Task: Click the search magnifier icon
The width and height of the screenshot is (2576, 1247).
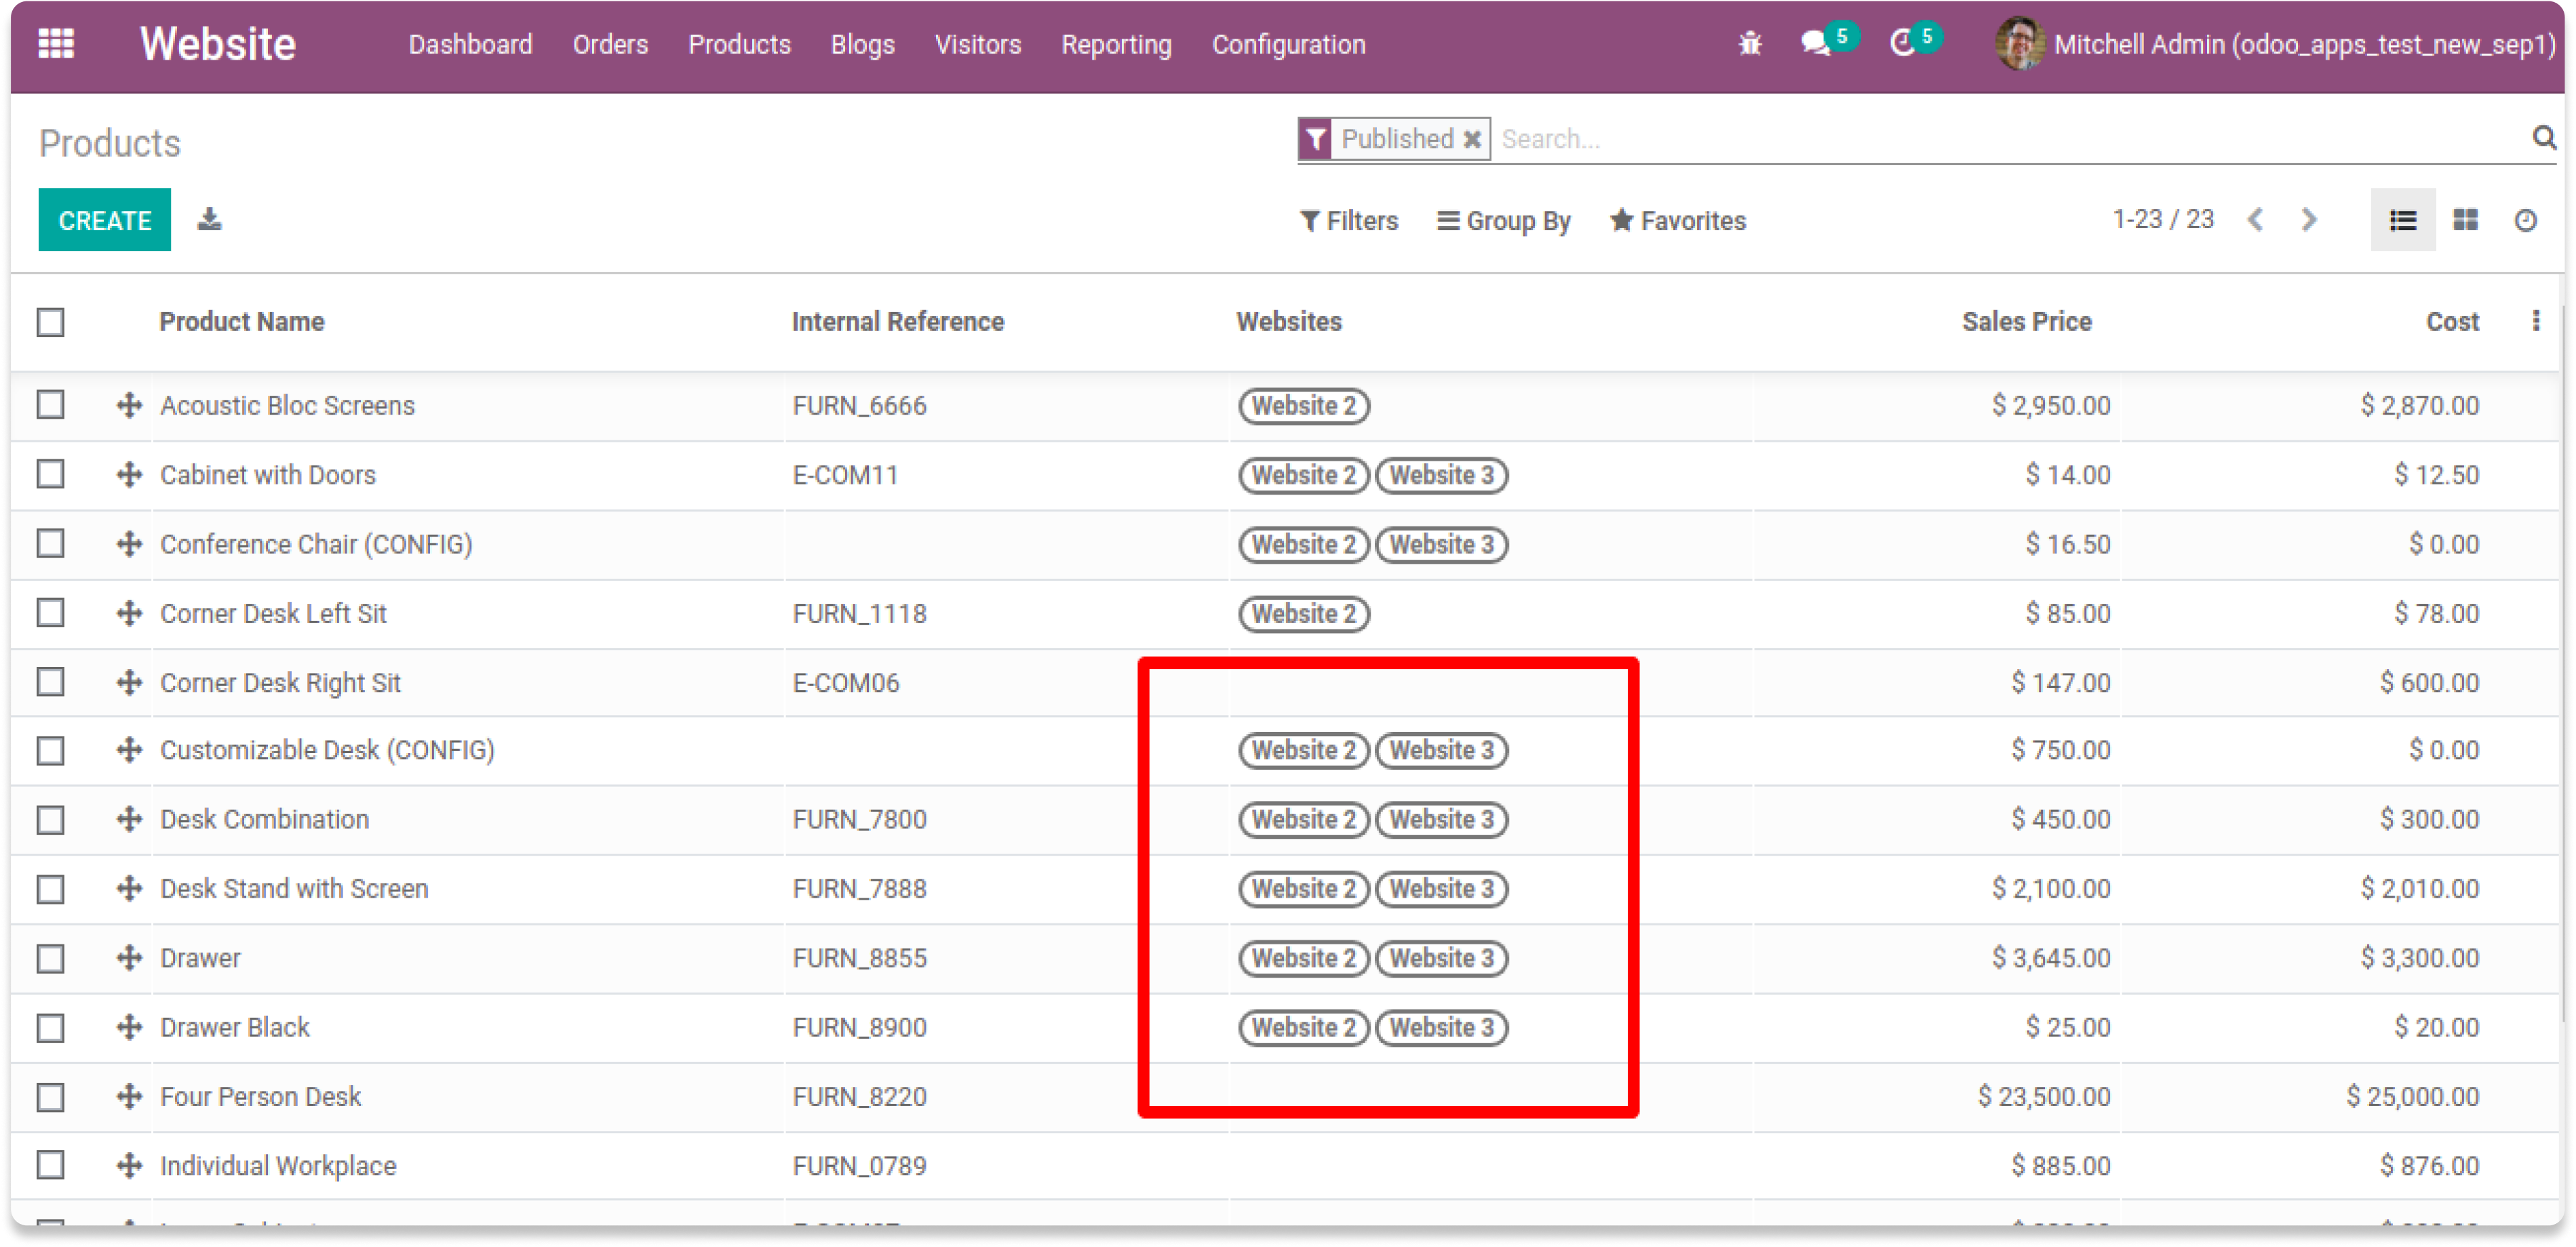Action: coord(2543,138)
